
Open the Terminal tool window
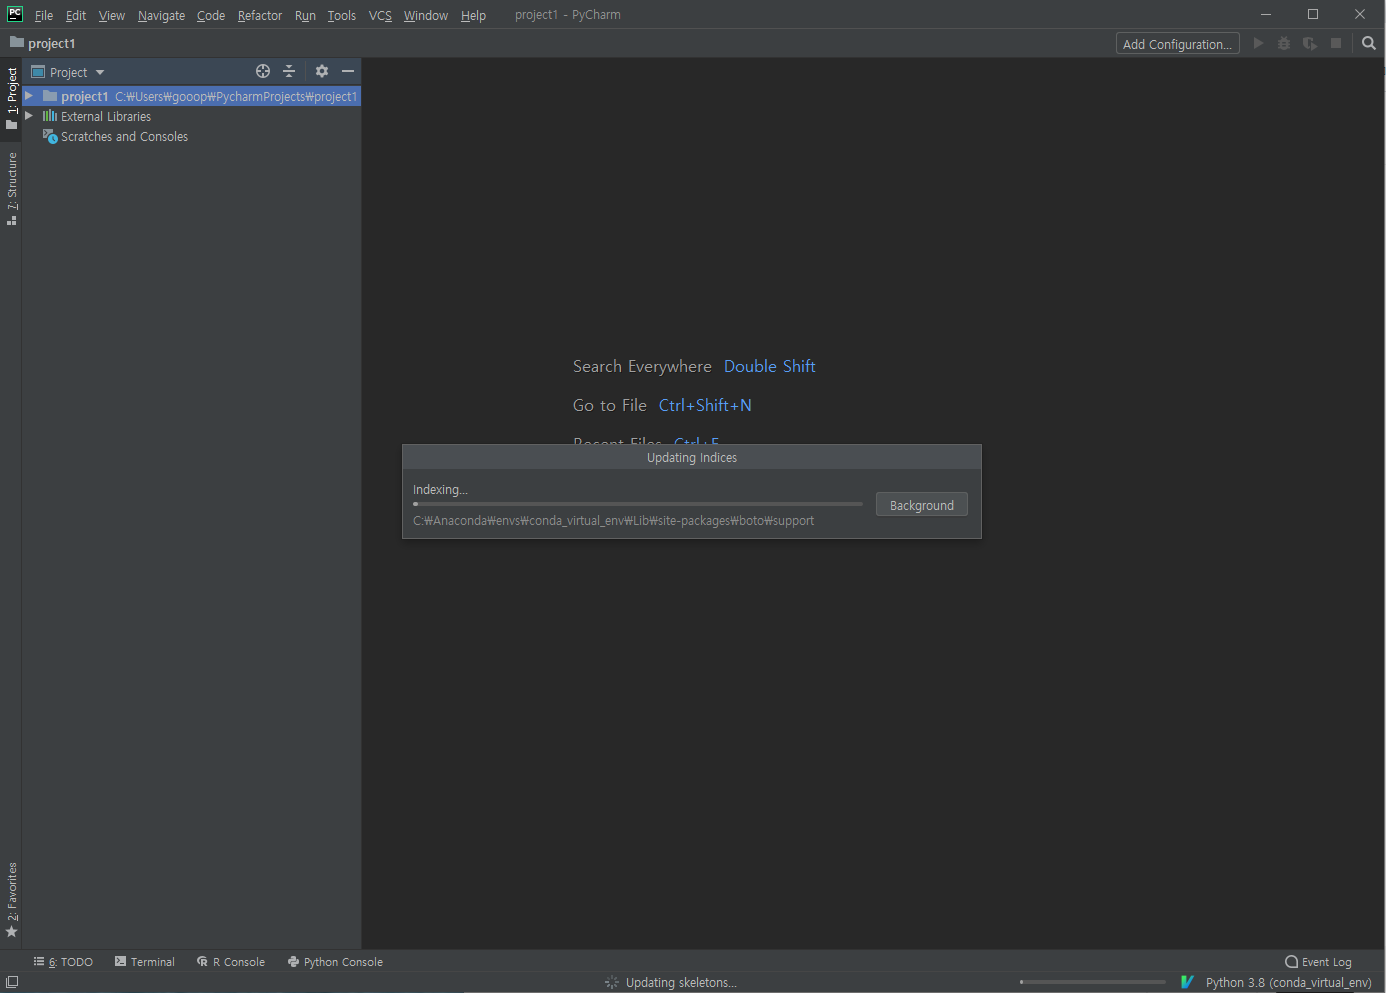pos(145,962)
